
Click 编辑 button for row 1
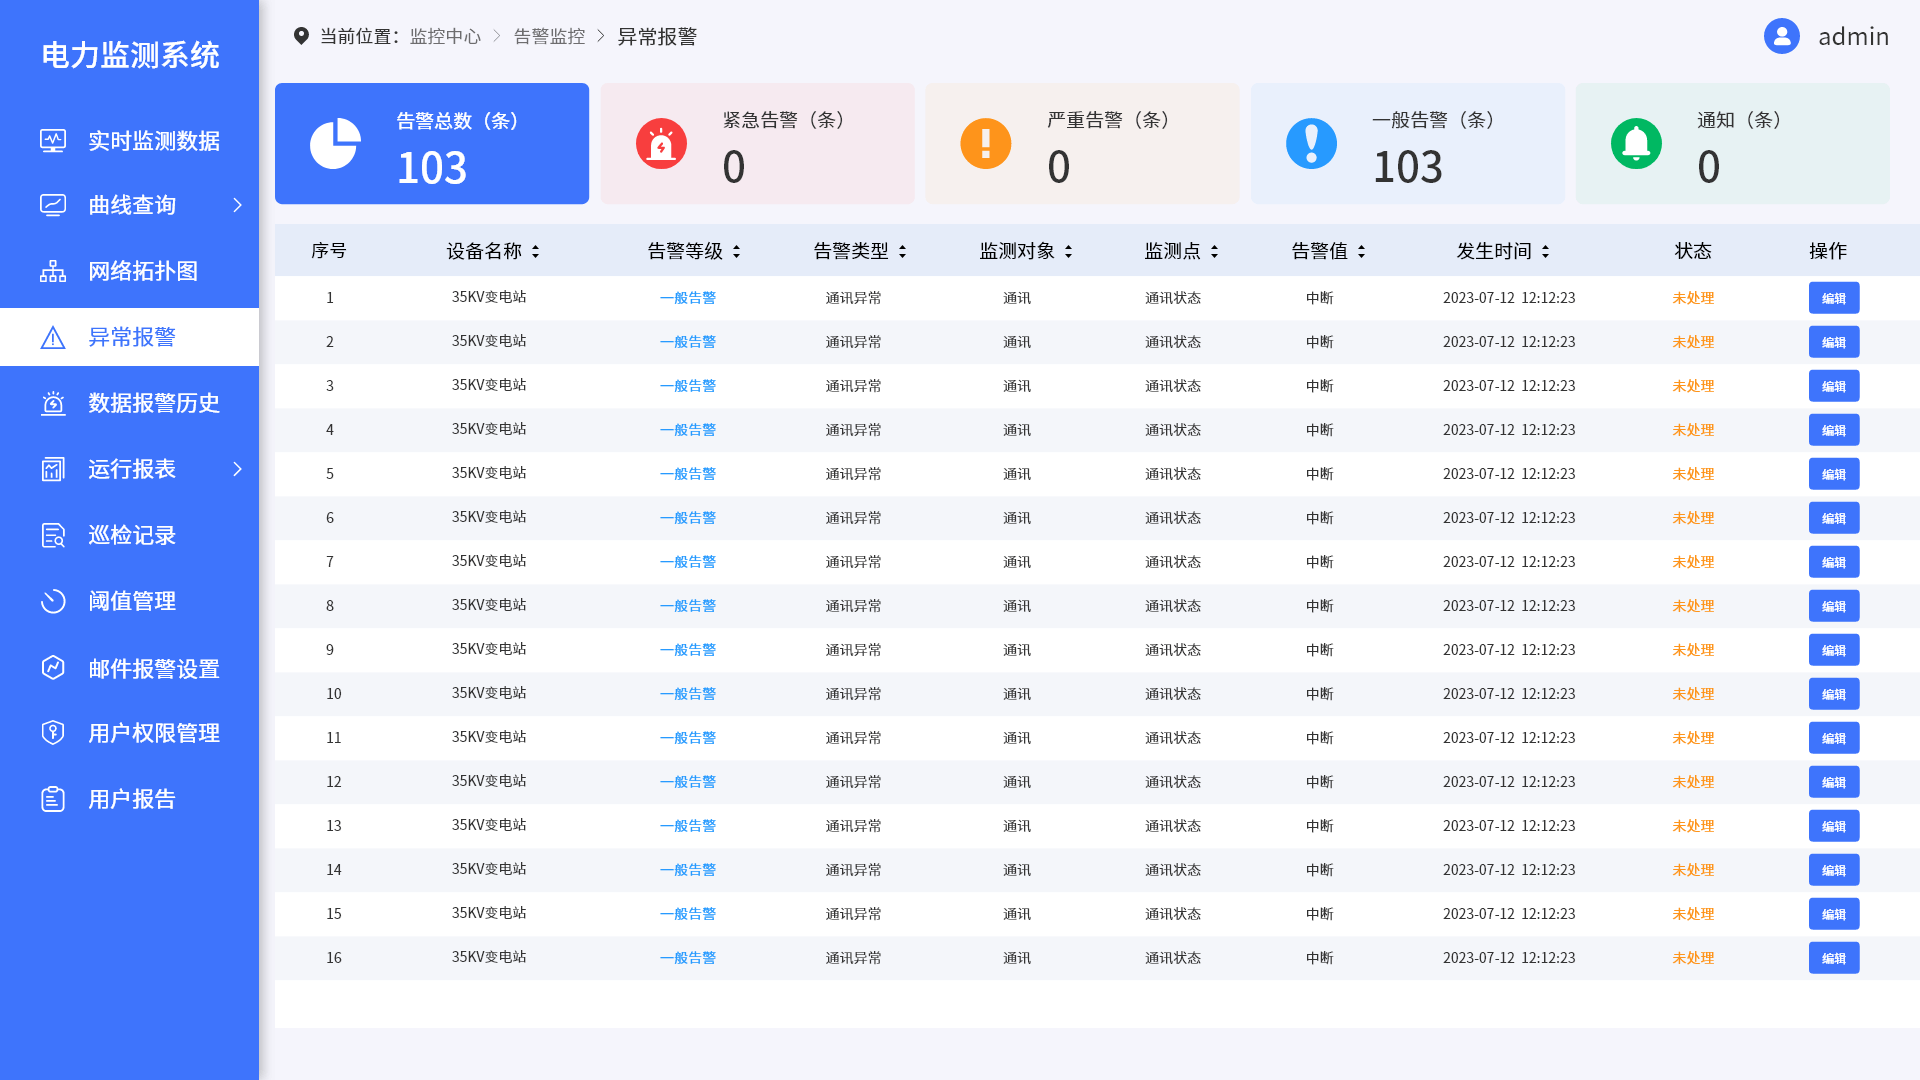tap(1833, 298)
